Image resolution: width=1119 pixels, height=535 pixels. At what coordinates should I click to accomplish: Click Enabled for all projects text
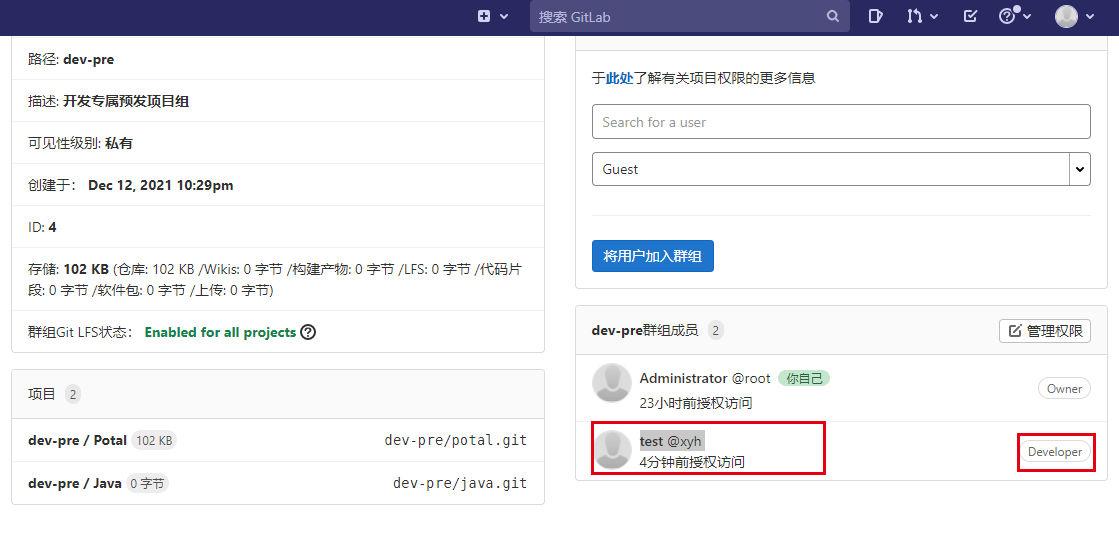coord(220,332)
